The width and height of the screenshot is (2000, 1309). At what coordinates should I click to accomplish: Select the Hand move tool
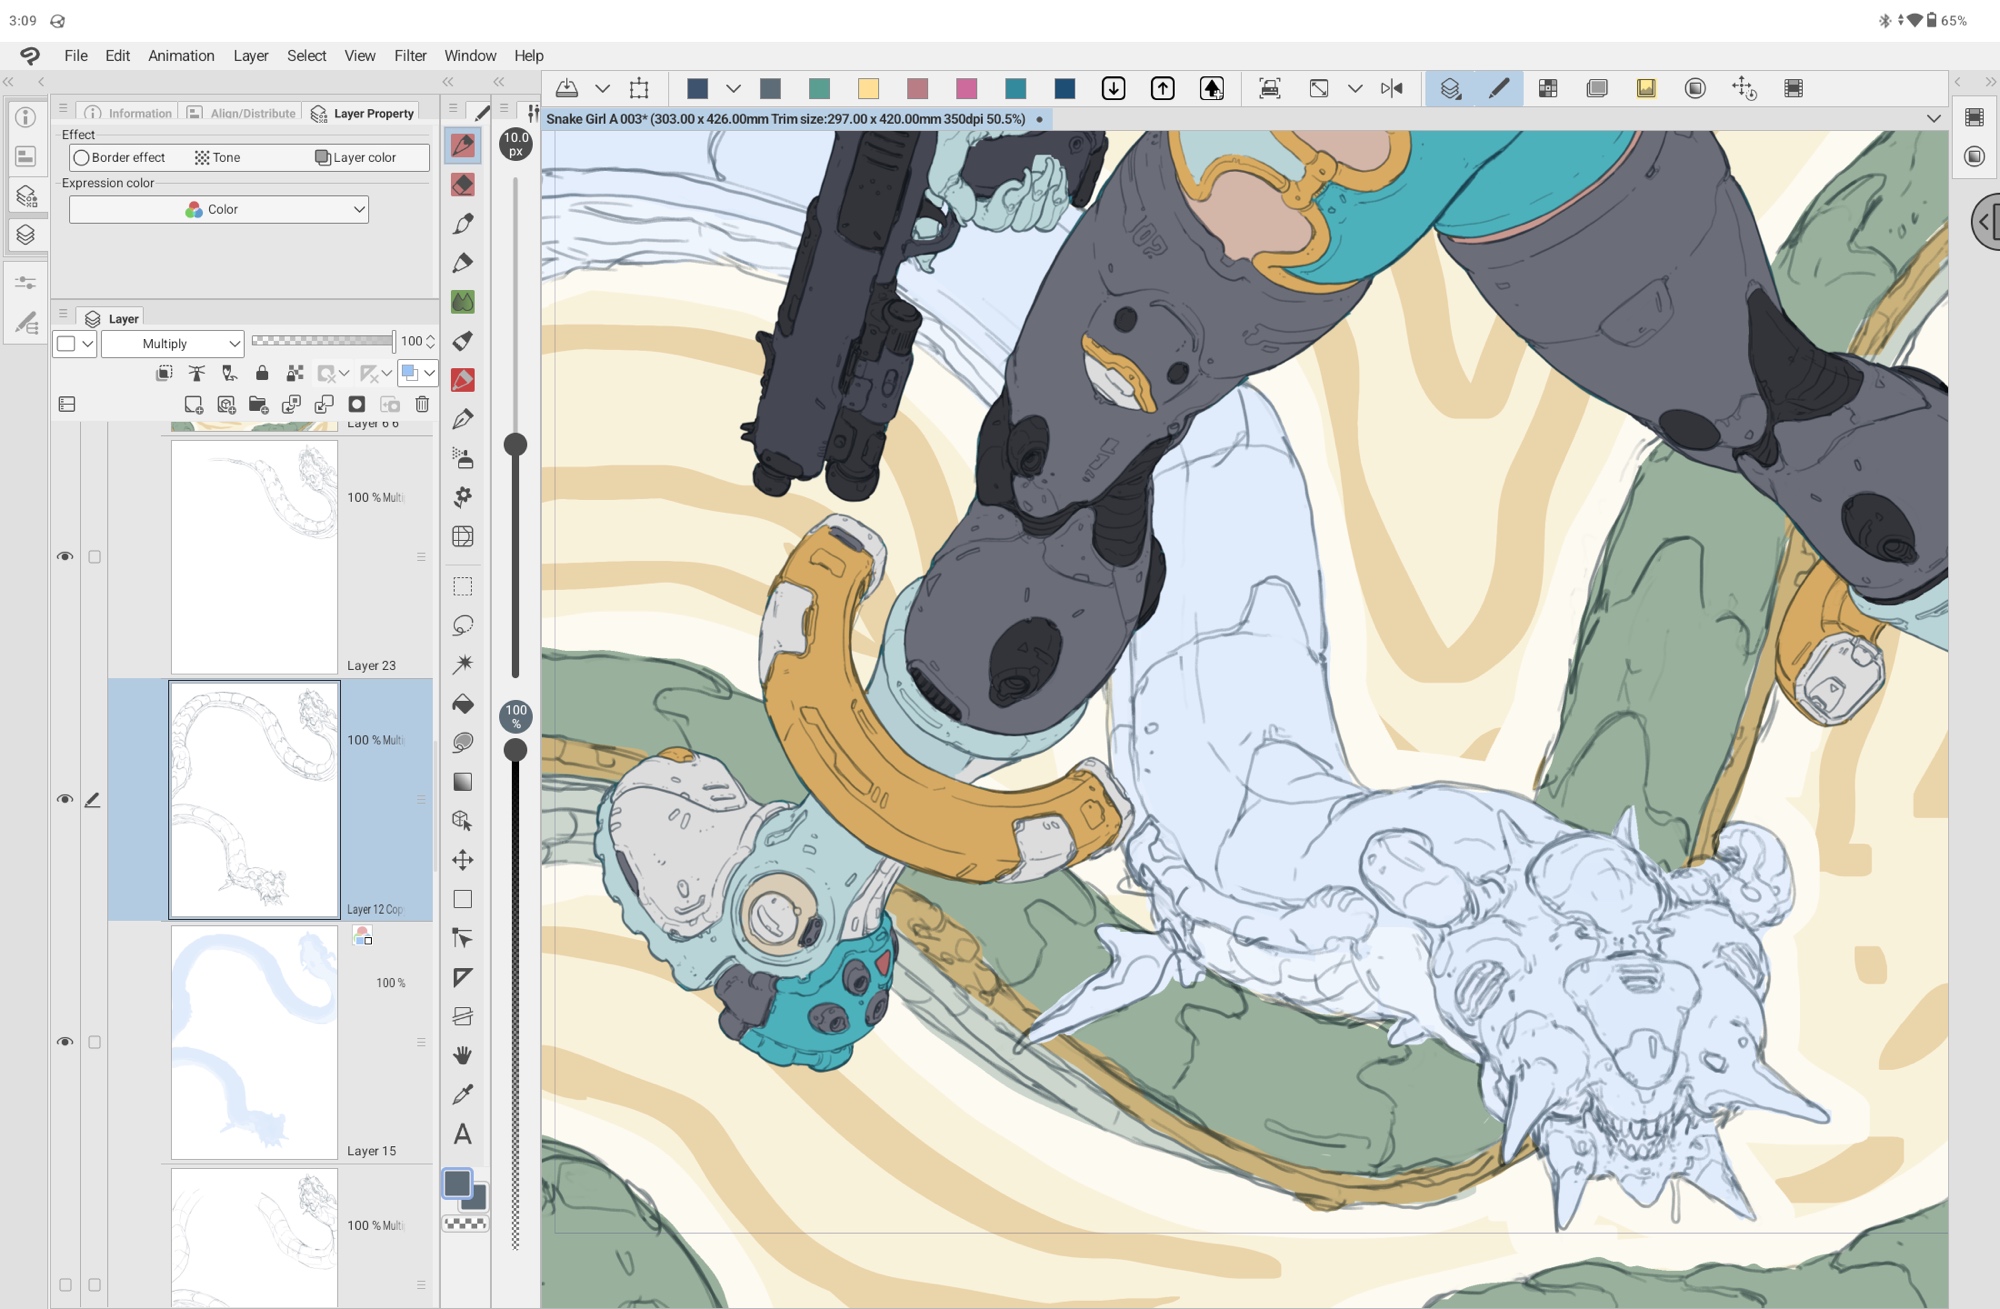coord(462,1056)
